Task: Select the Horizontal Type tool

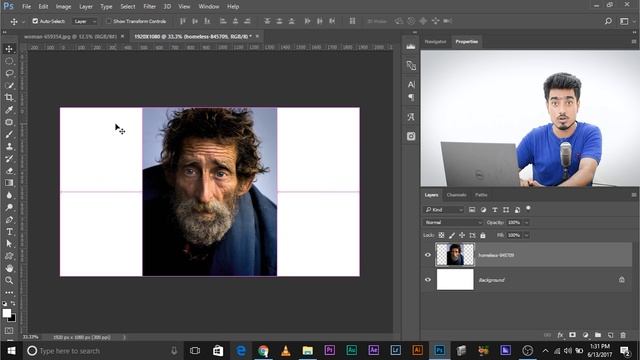Action: pos(9,232)
